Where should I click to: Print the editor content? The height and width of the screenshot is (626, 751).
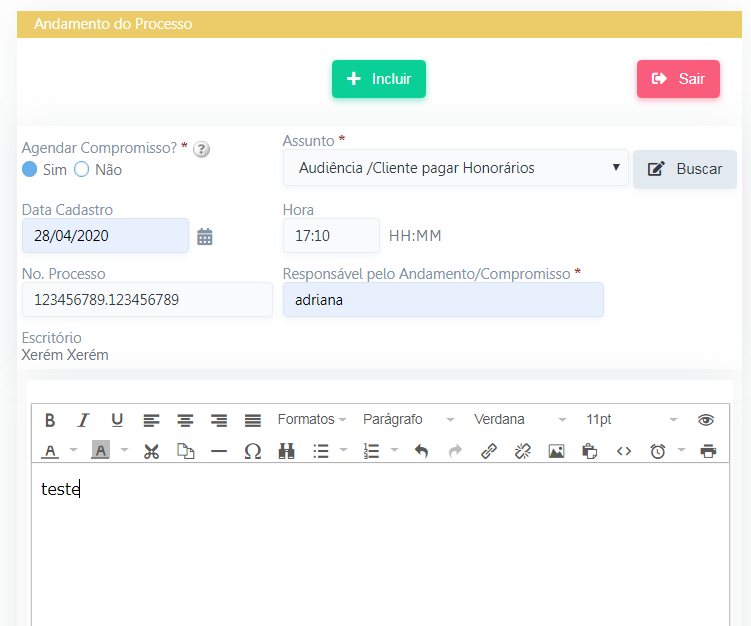[708, 451]
